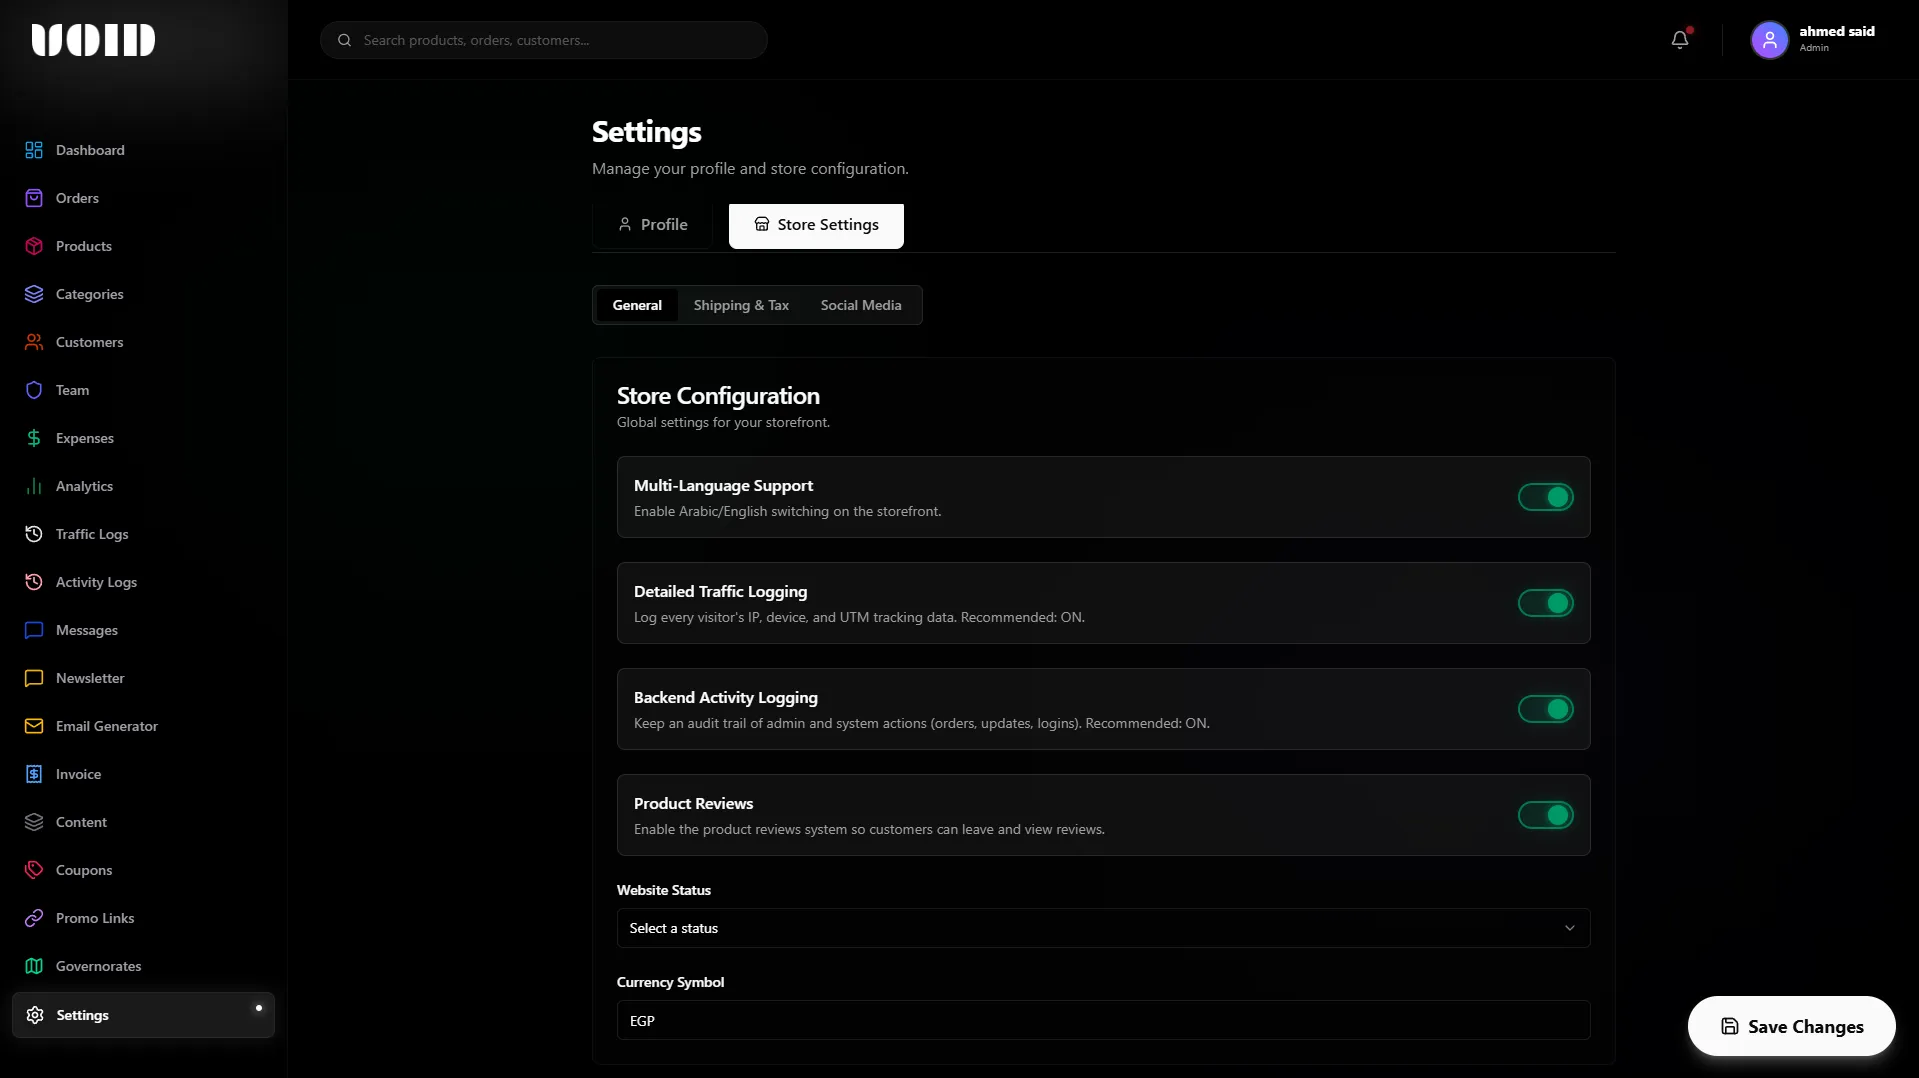Open Governorates page

coord(143,966)
